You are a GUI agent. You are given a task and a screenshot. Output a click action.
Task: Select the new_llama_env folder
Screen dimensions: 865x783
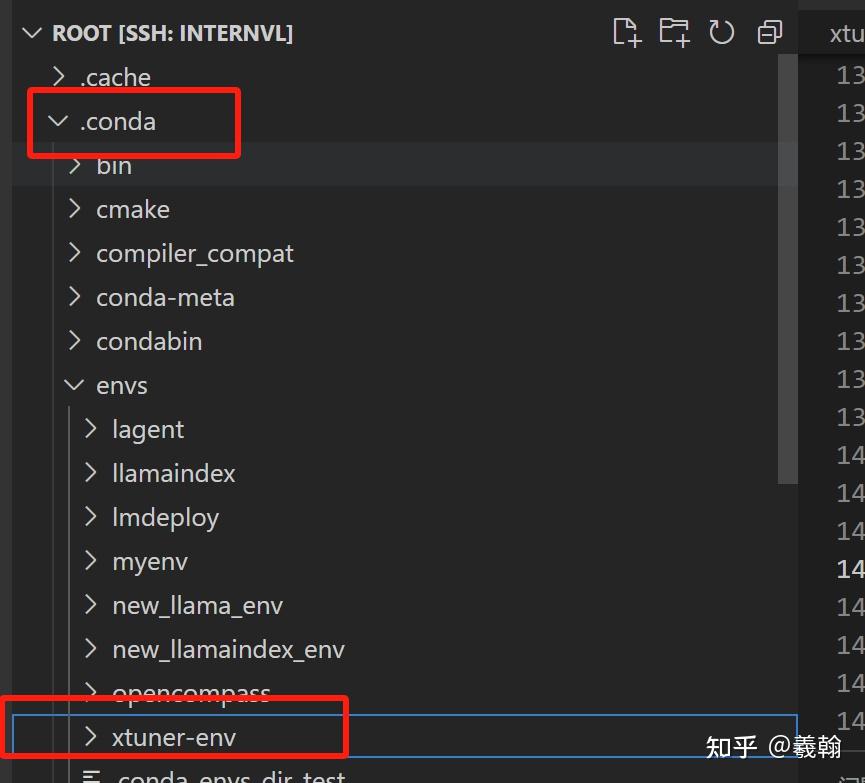pyautogui.click(x=197, y=605)
